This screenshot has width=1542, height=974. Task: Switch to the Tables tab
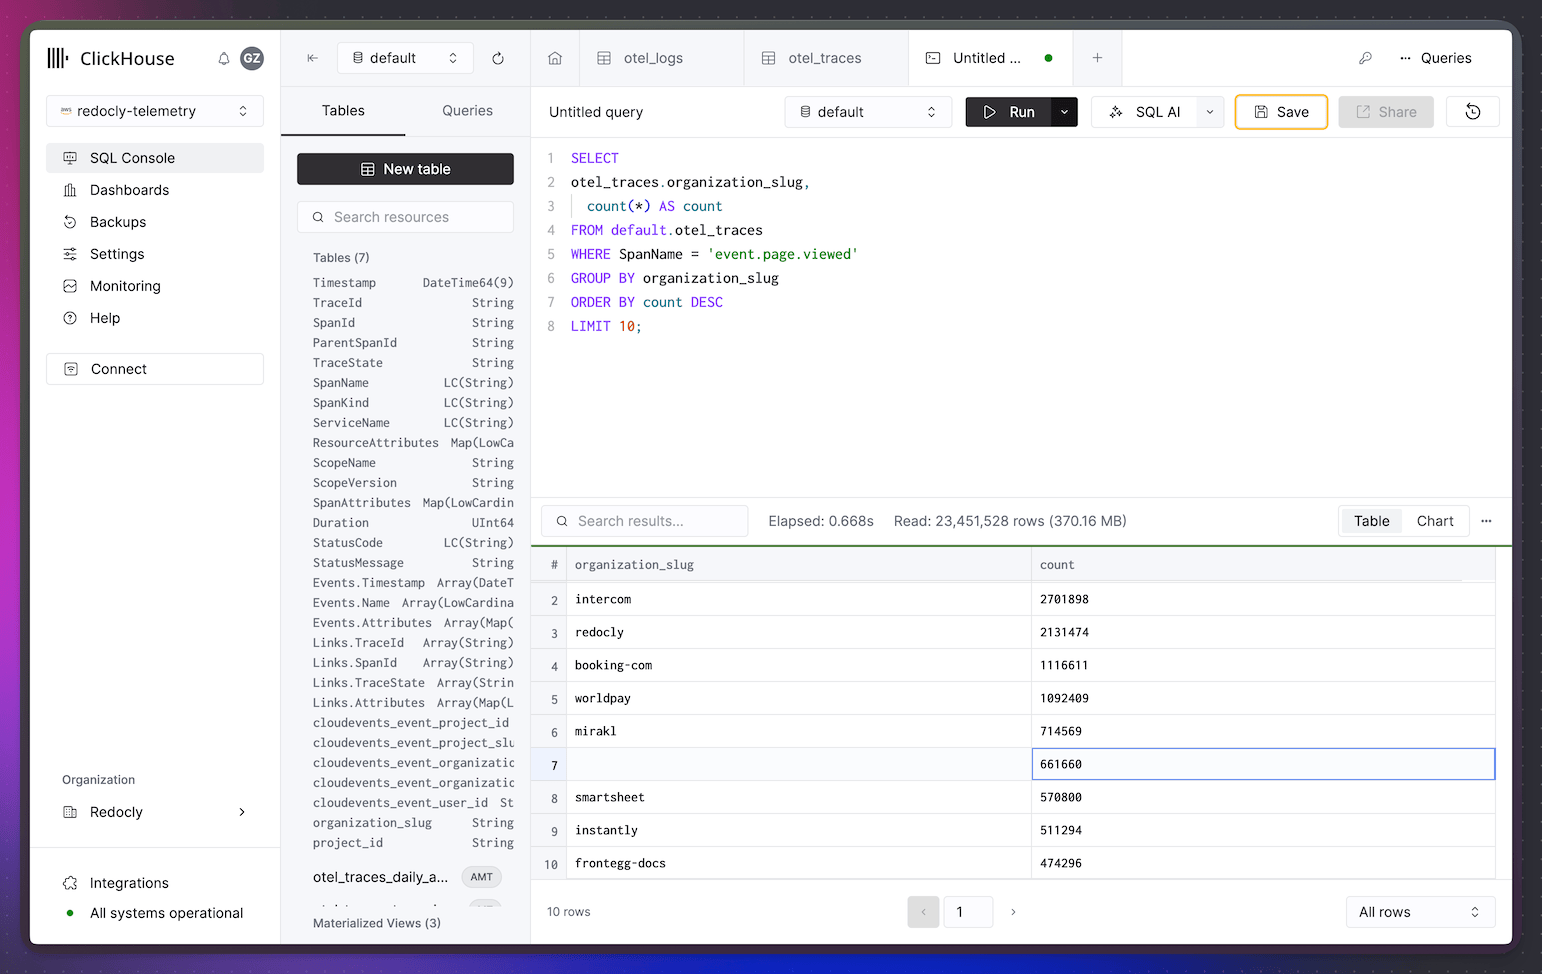[343, 111]
